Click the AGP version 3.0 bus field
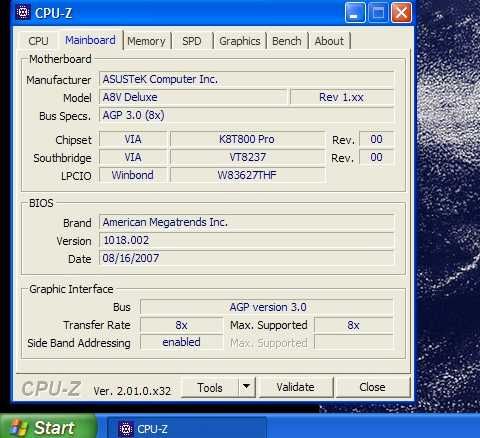 tap(267, 307)
